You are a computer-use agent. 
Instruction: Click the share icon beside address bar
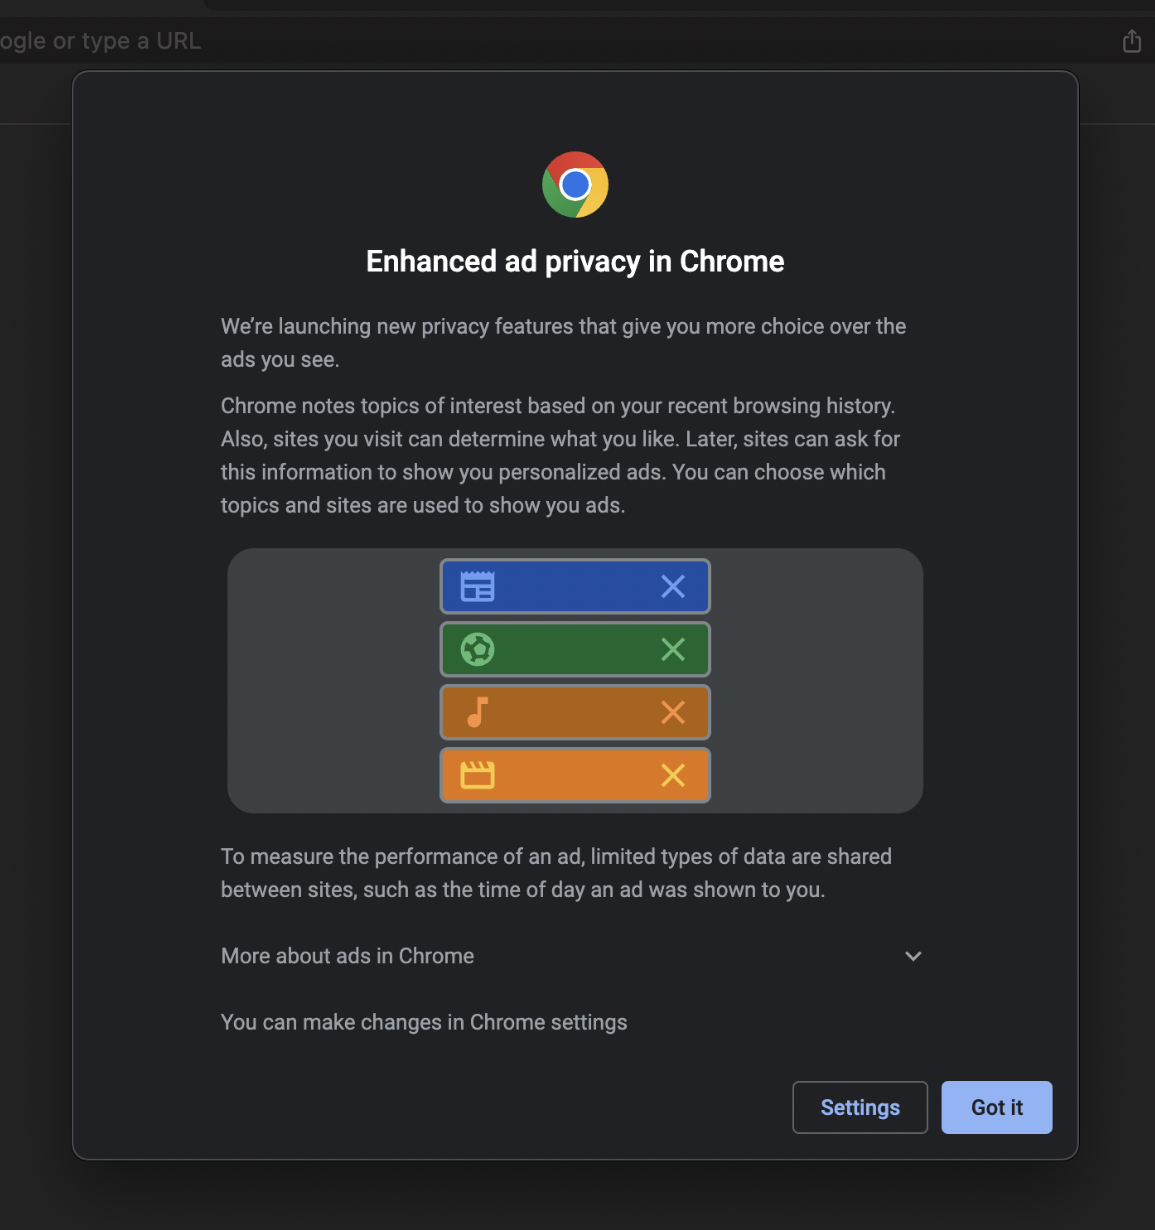coord(1131,41)
